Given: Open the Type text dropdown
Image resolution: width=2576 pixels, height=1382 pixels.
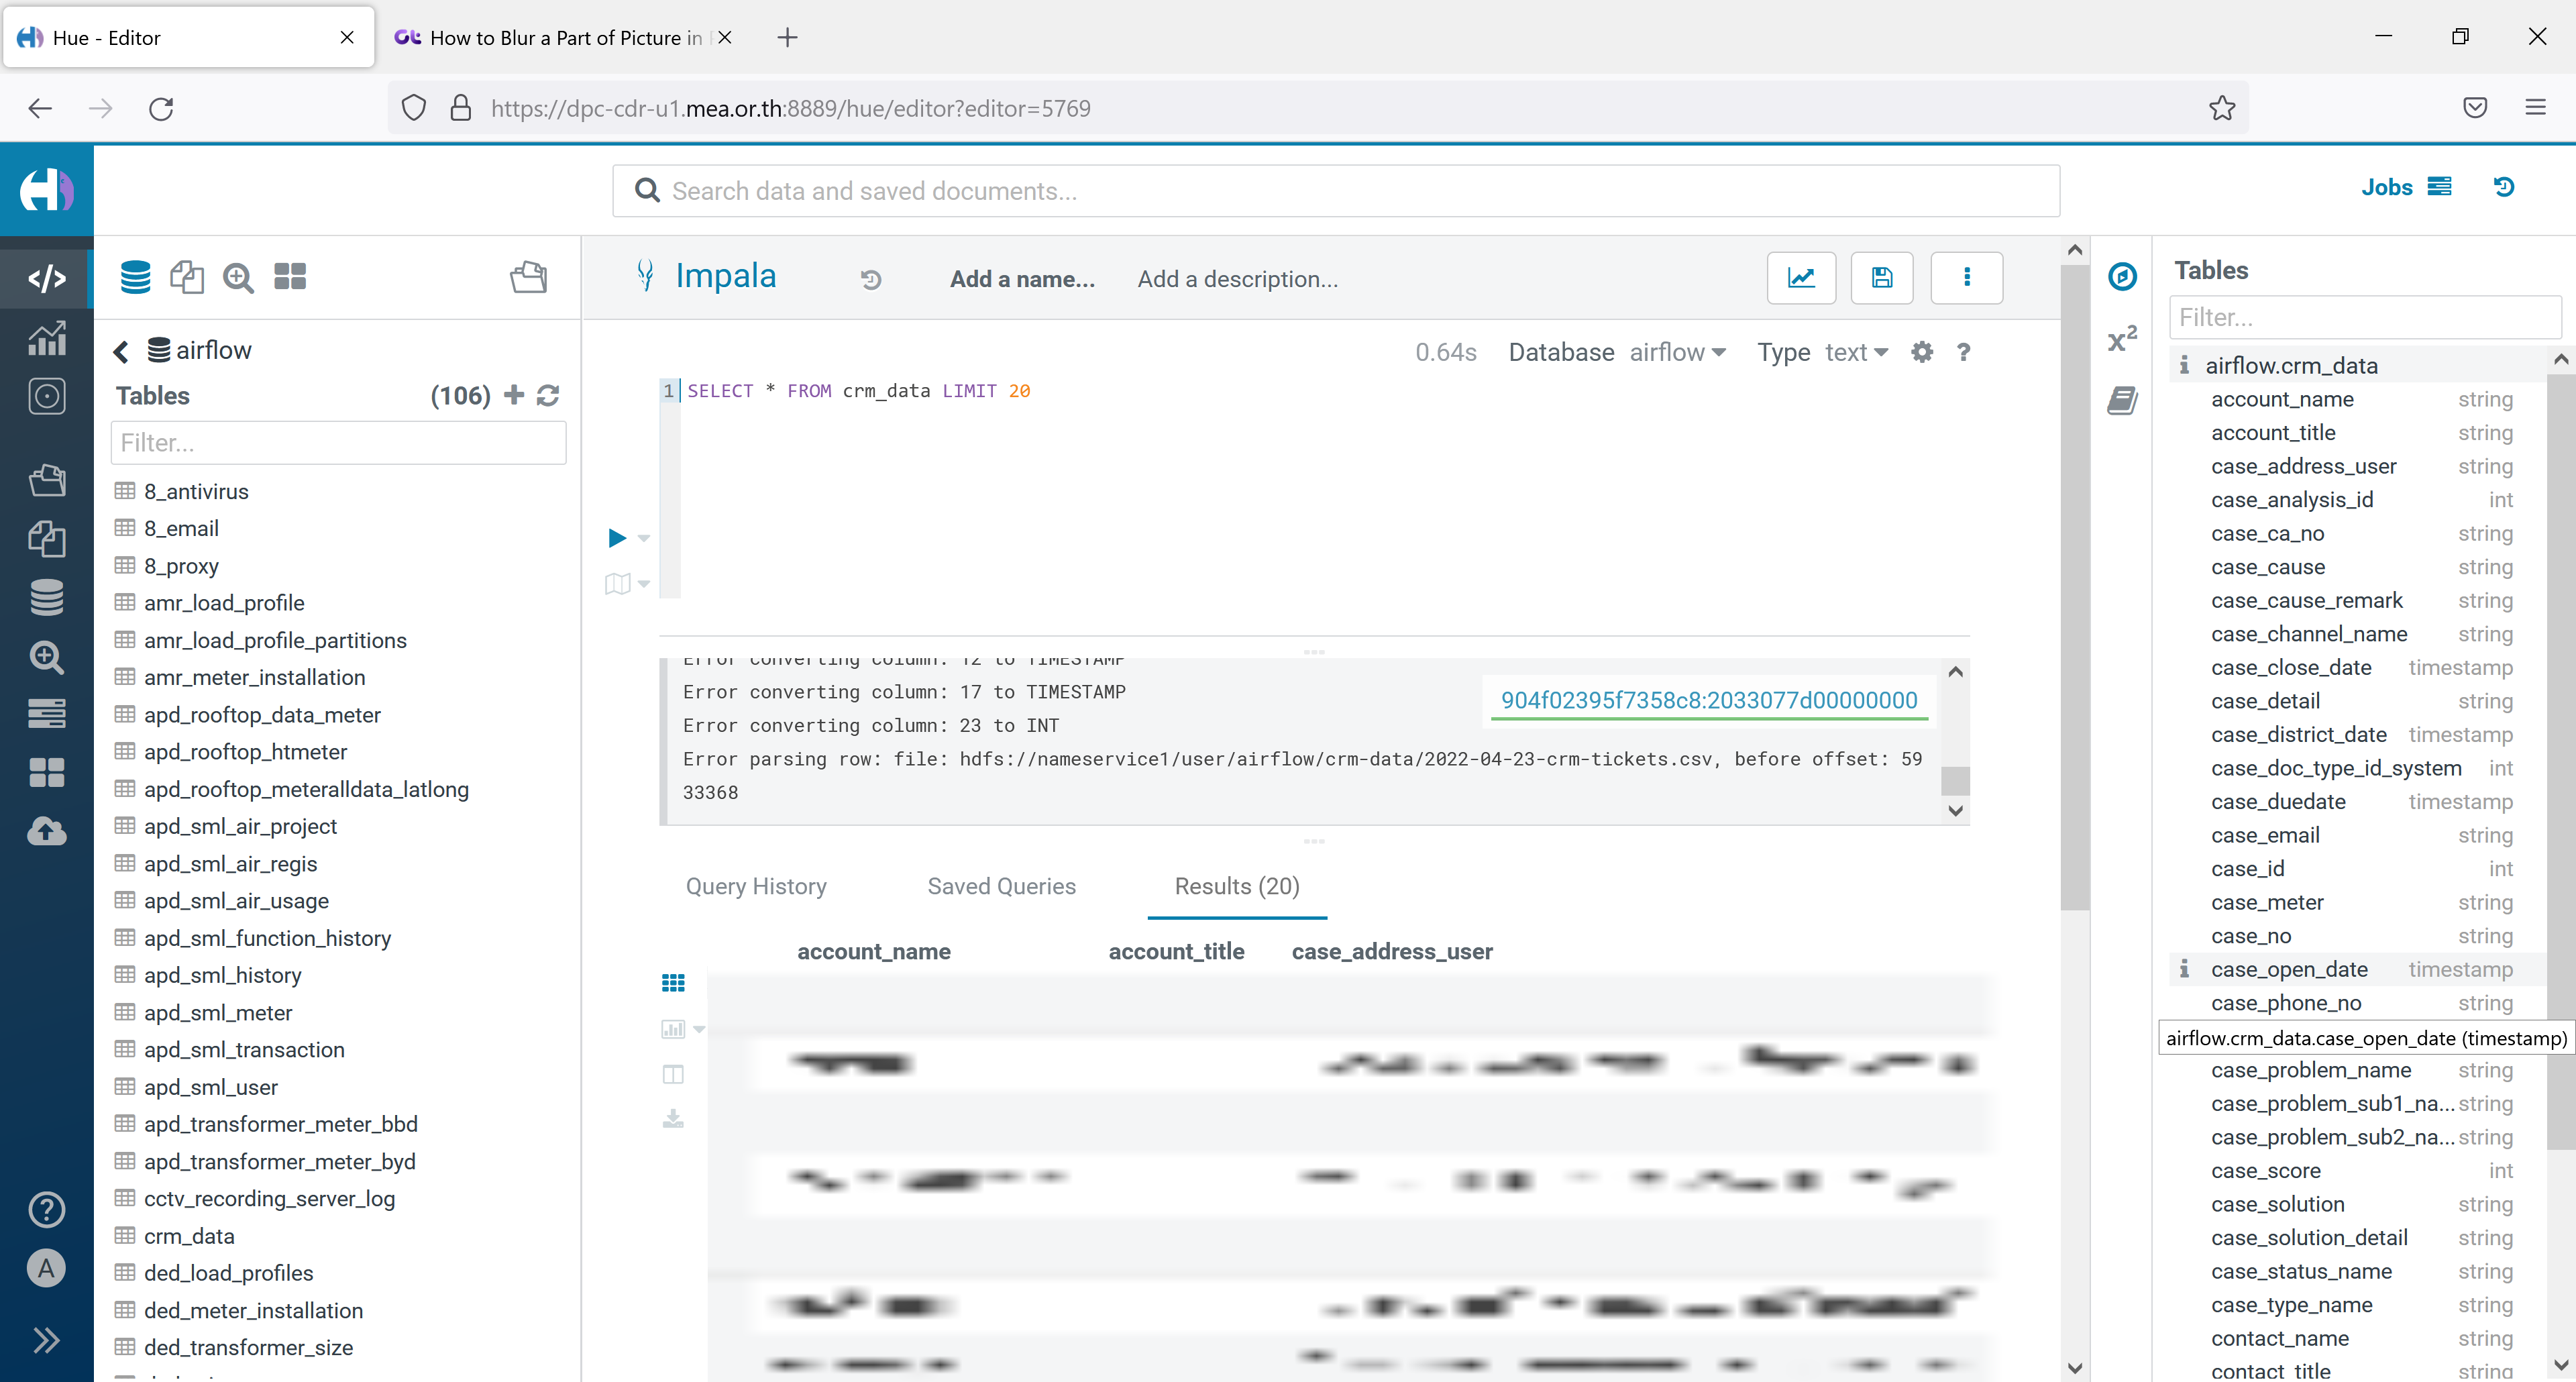Looking at the screenshot, I should click(x=1856, y=352).
